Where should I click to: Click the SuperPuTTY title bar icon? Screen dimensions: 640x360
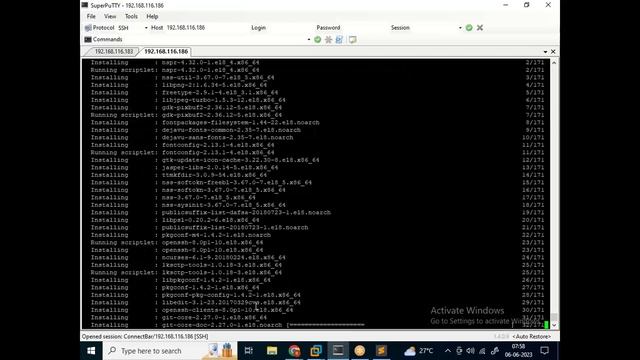pos(85,5)
